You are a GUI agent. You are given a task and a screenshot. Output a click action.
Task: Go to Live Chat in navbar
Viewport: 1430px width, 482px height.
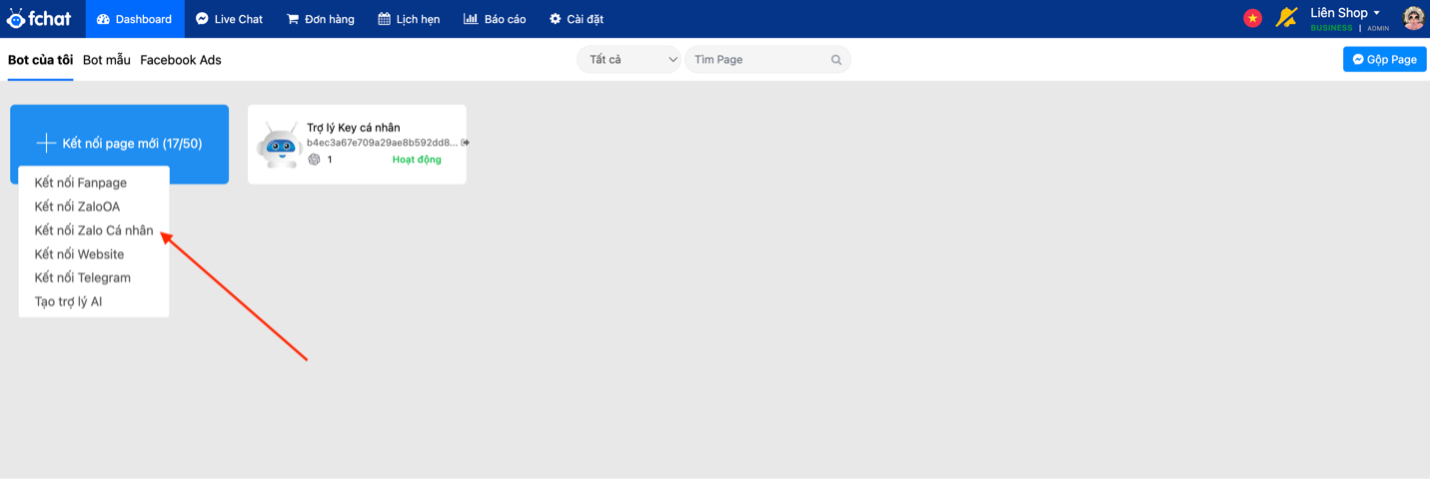click(229, 19)
